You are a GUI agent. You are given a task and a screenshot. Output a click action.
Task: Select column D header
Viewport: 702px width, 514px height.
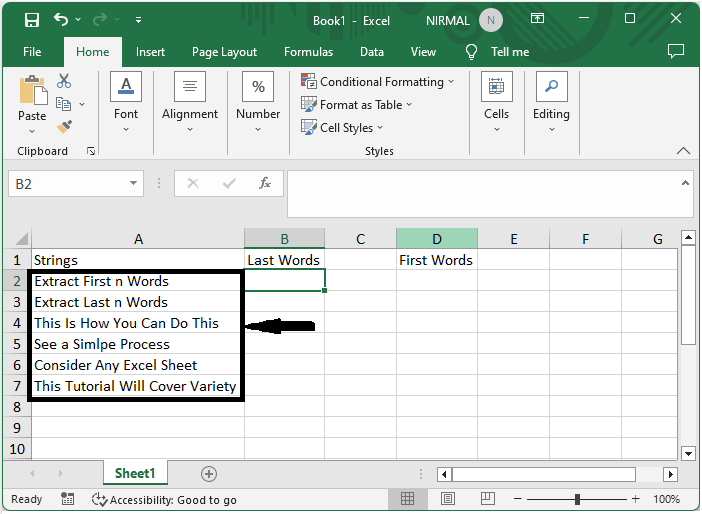pos(437,239)
